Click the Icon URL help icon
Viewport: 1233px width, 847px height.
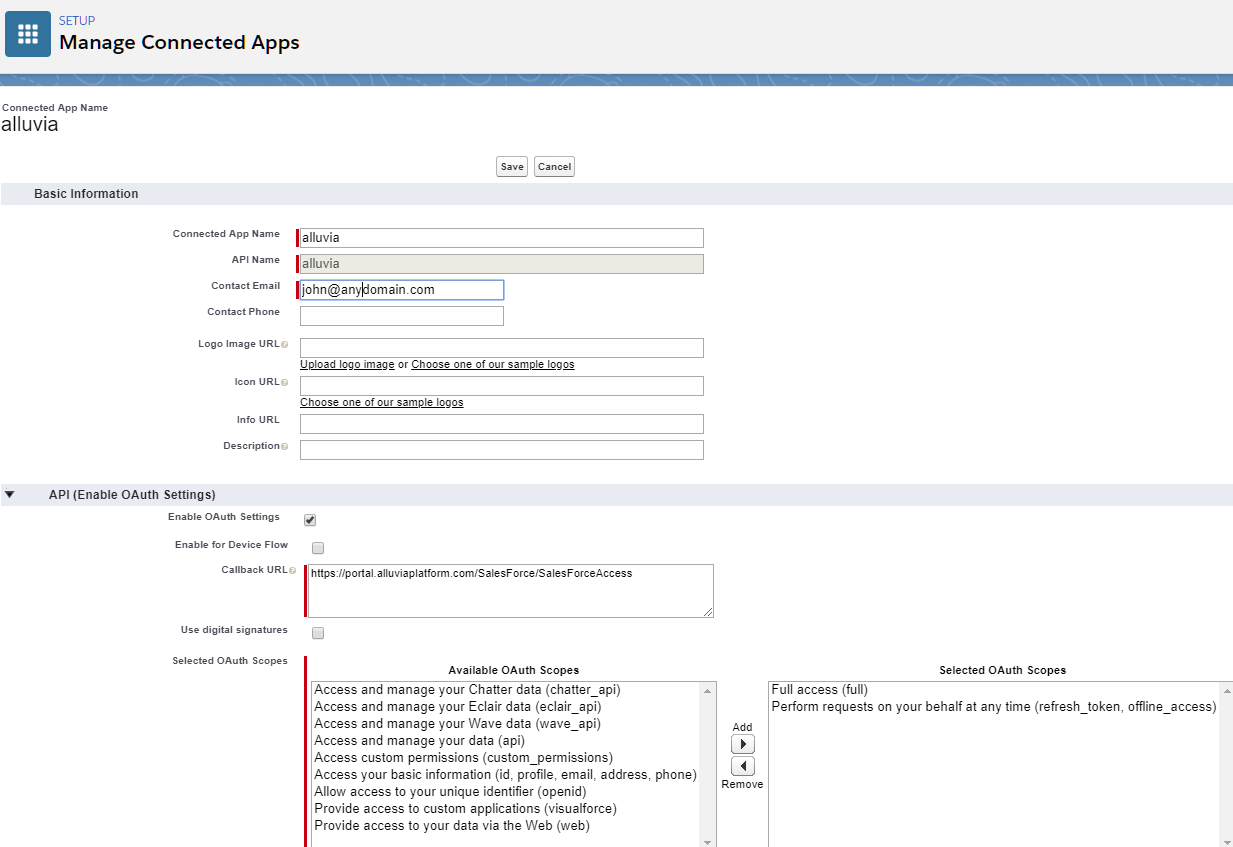(285, 383)
